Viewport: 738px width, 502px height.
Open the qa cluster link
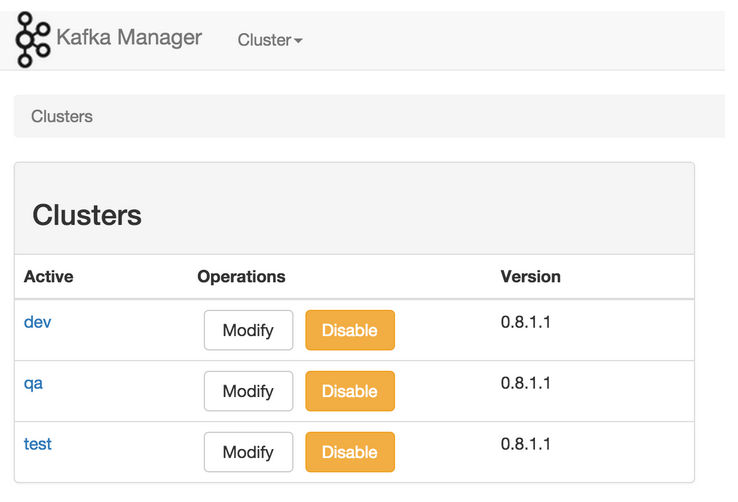33,383
